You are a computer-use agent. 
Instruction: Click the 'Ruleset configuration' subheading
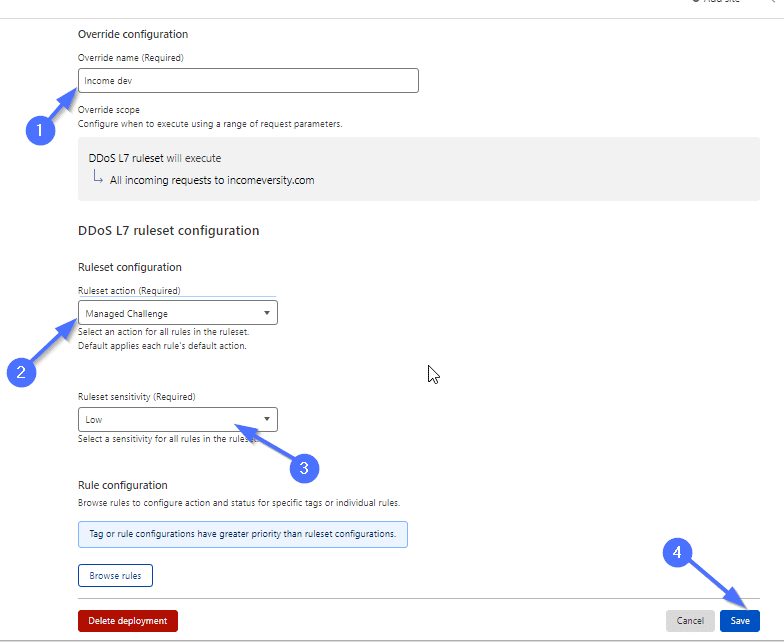click(x=130, y=267)
